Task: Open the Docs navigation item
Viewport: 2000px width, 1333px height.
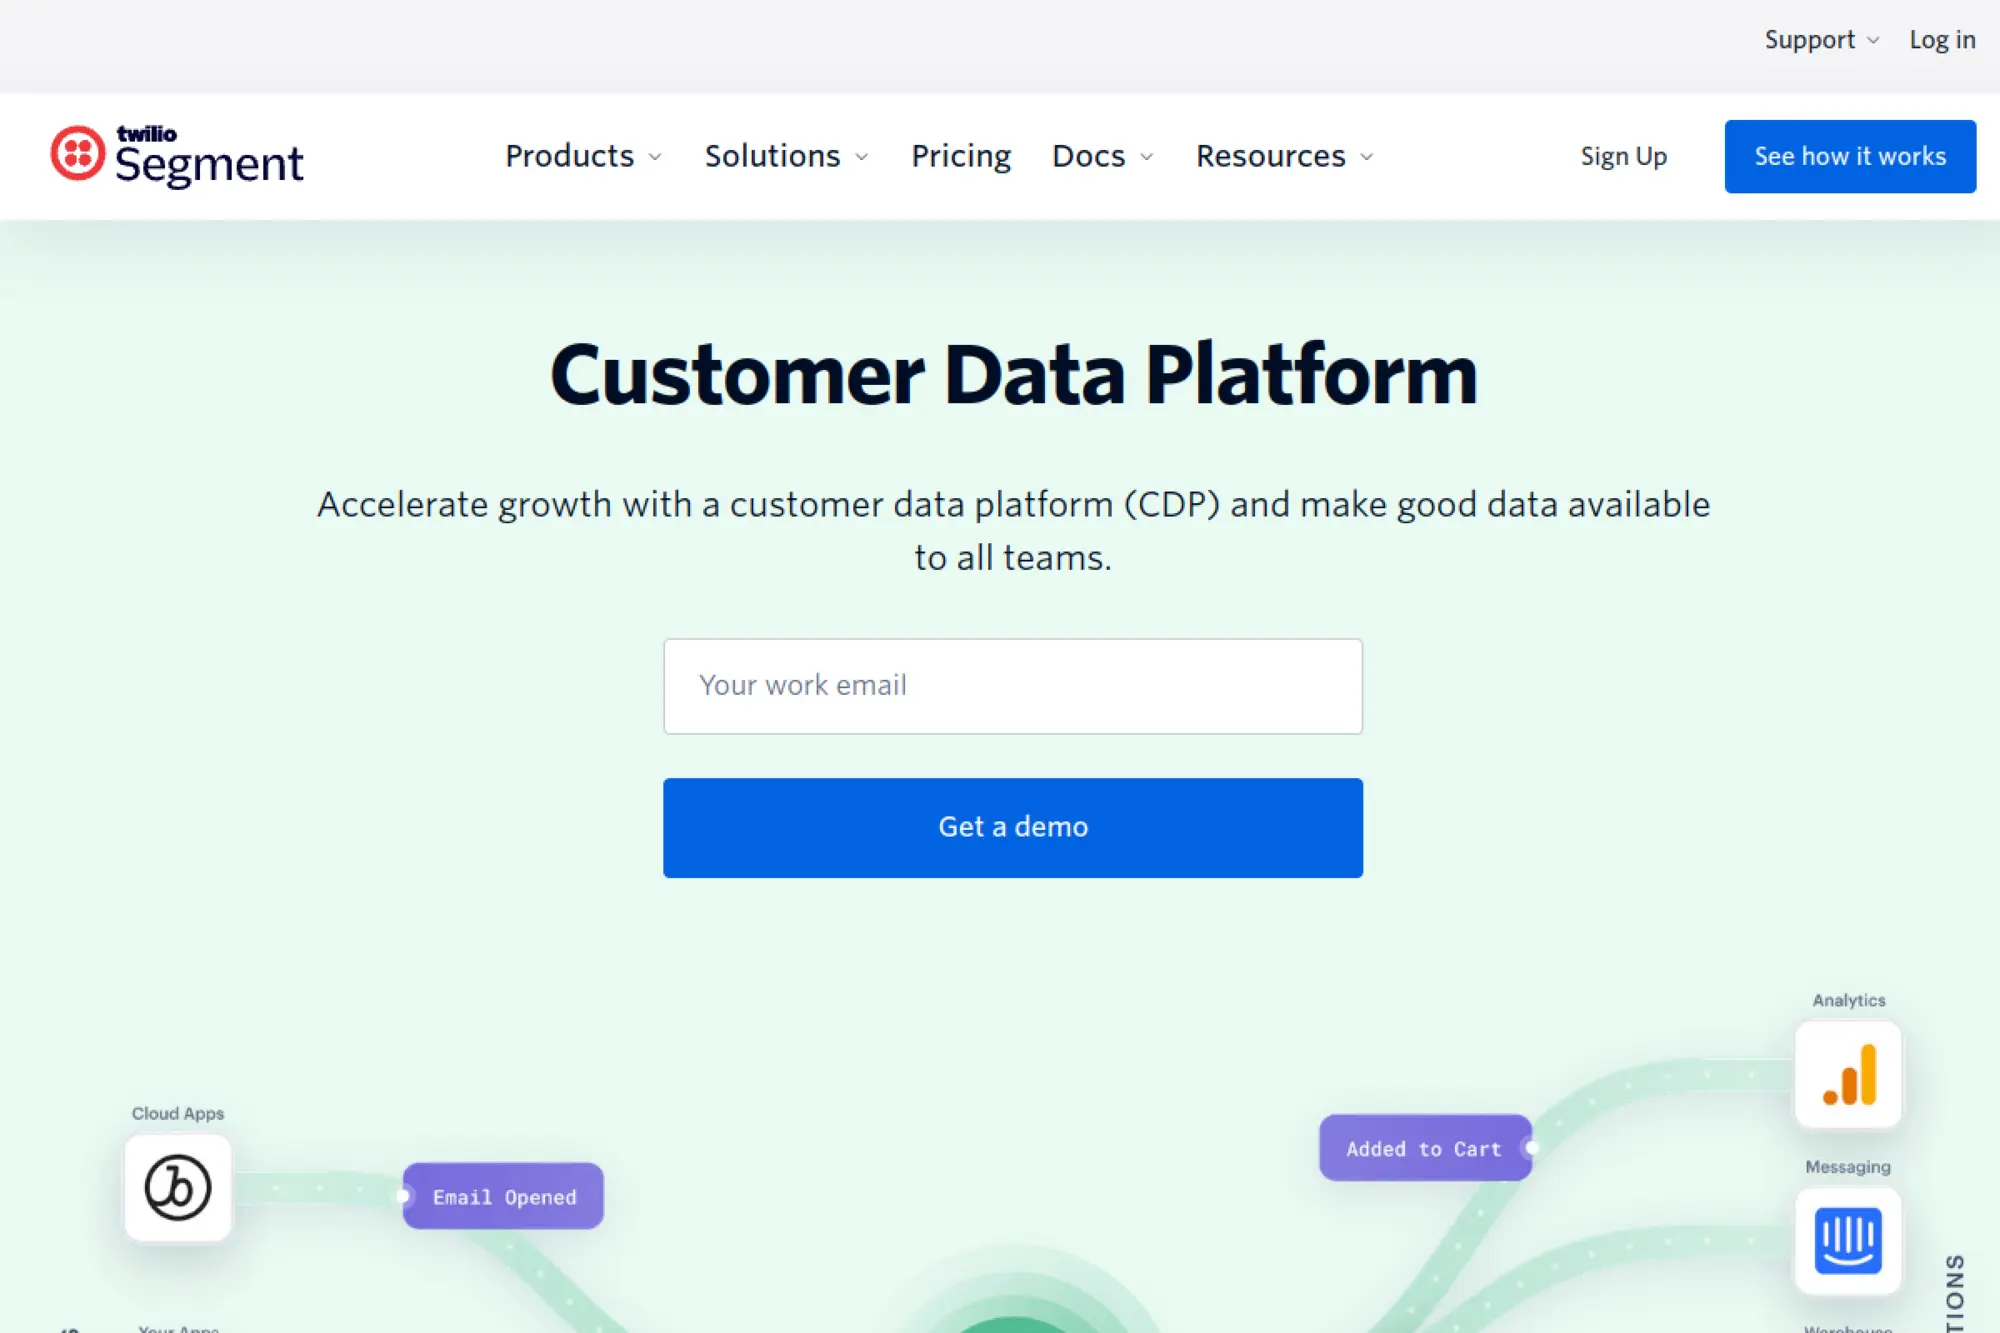Action: coord(1088,156)
